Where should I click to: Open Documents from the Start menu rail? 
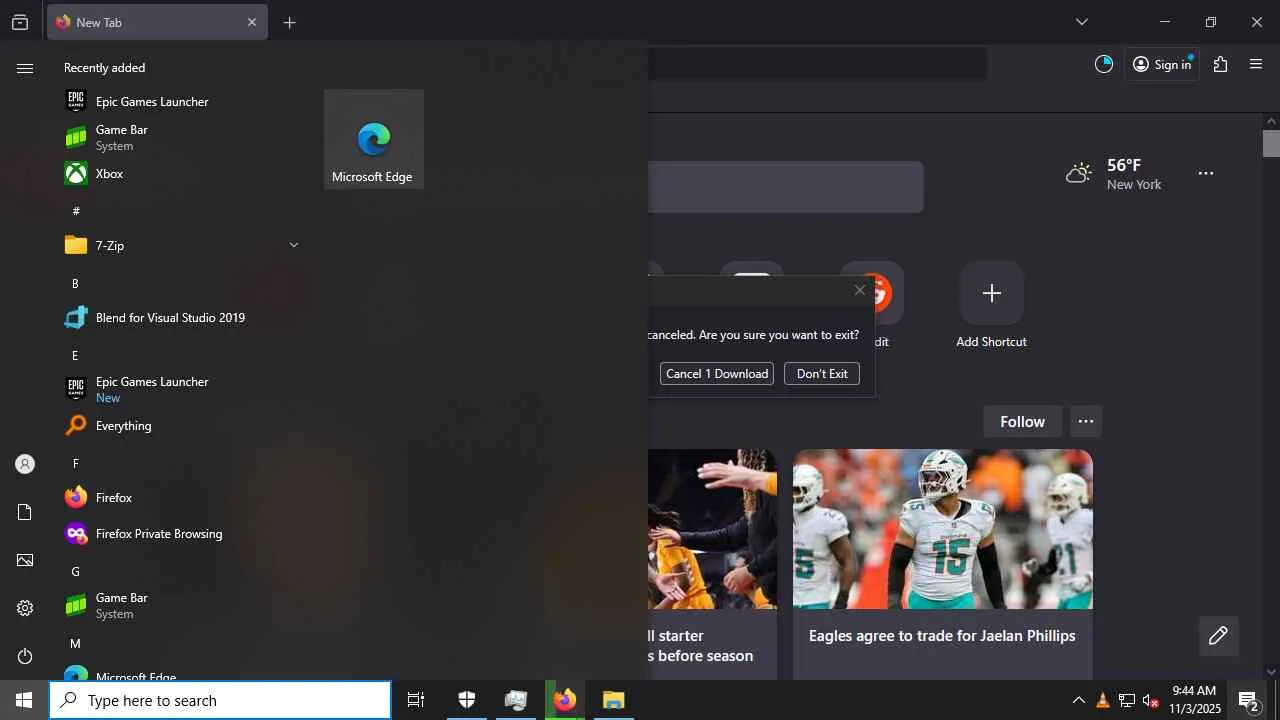[25, 512]
